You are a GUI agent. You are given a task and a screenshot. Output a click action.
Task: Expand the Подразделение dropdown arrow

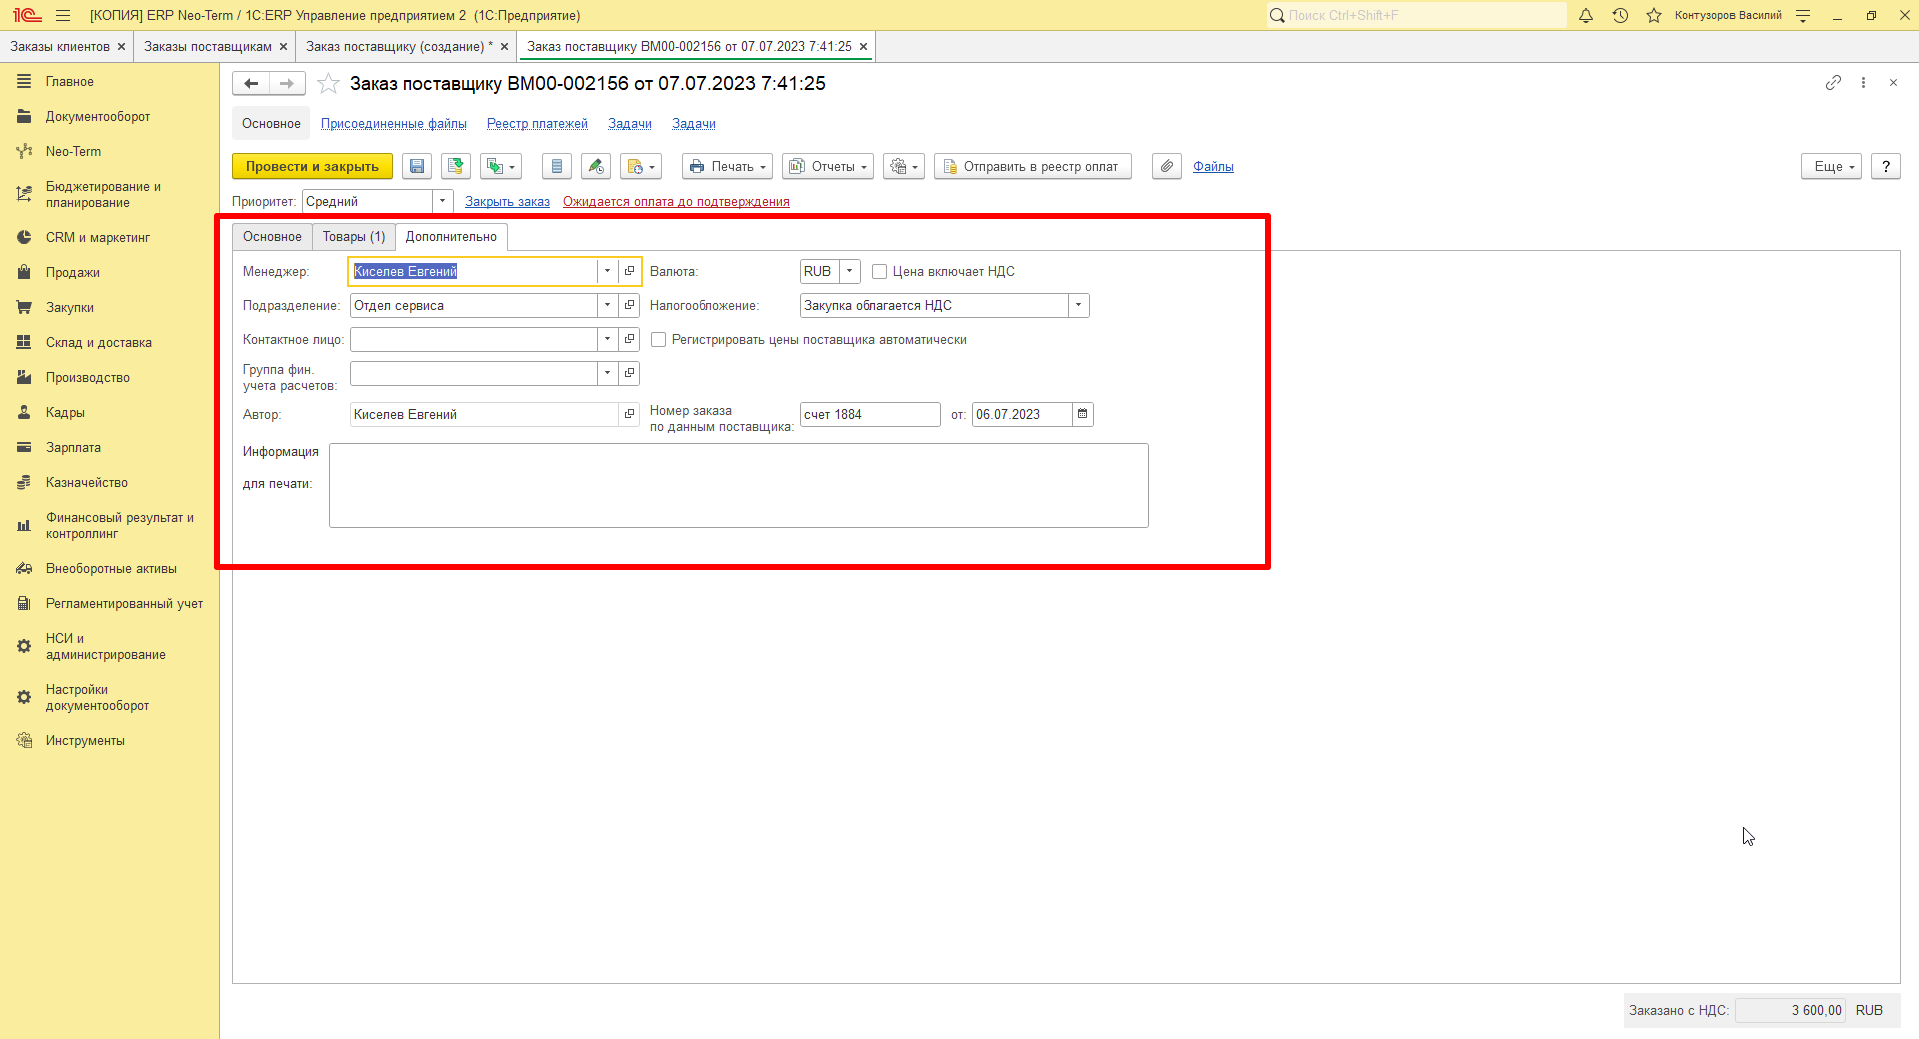tap(607, 305)
